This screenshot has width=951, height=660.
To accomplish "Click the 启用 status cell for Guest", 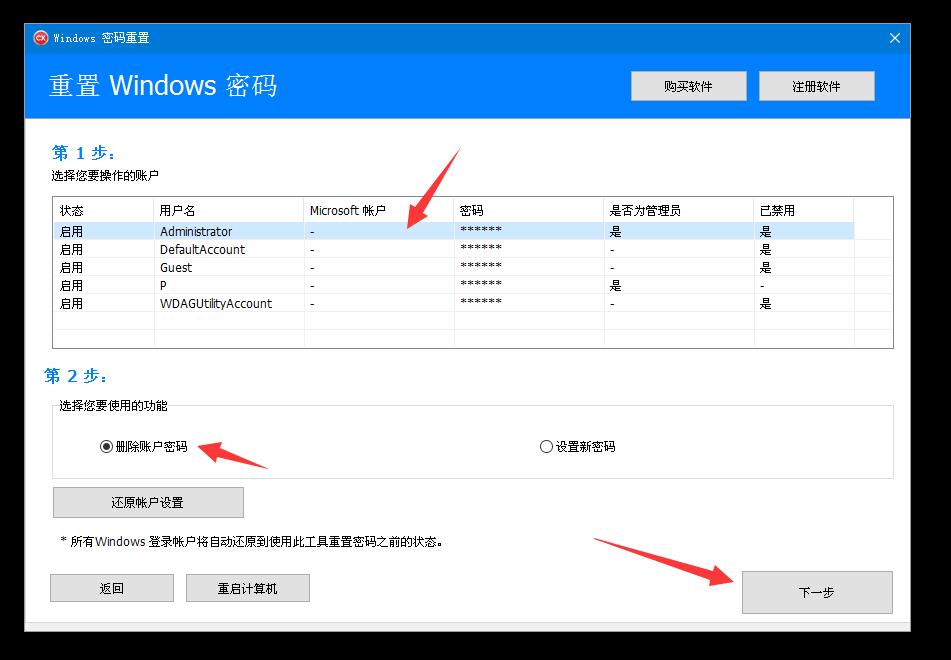I will [72, 268].
